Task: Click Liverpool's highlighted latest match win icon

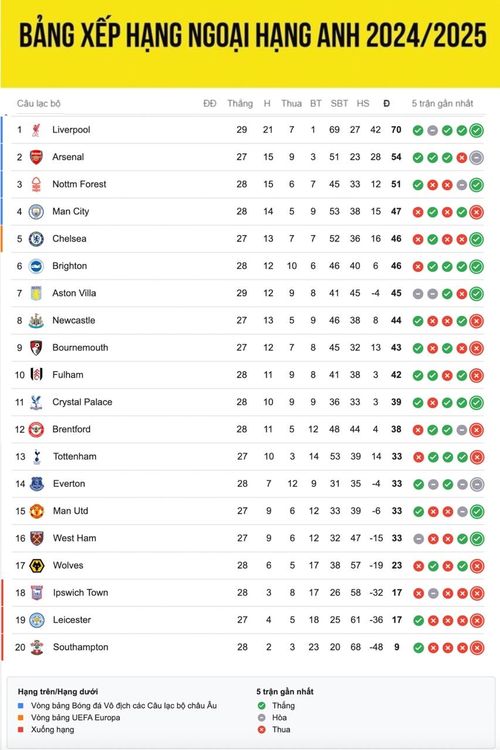Action: (x=476, y=130)
